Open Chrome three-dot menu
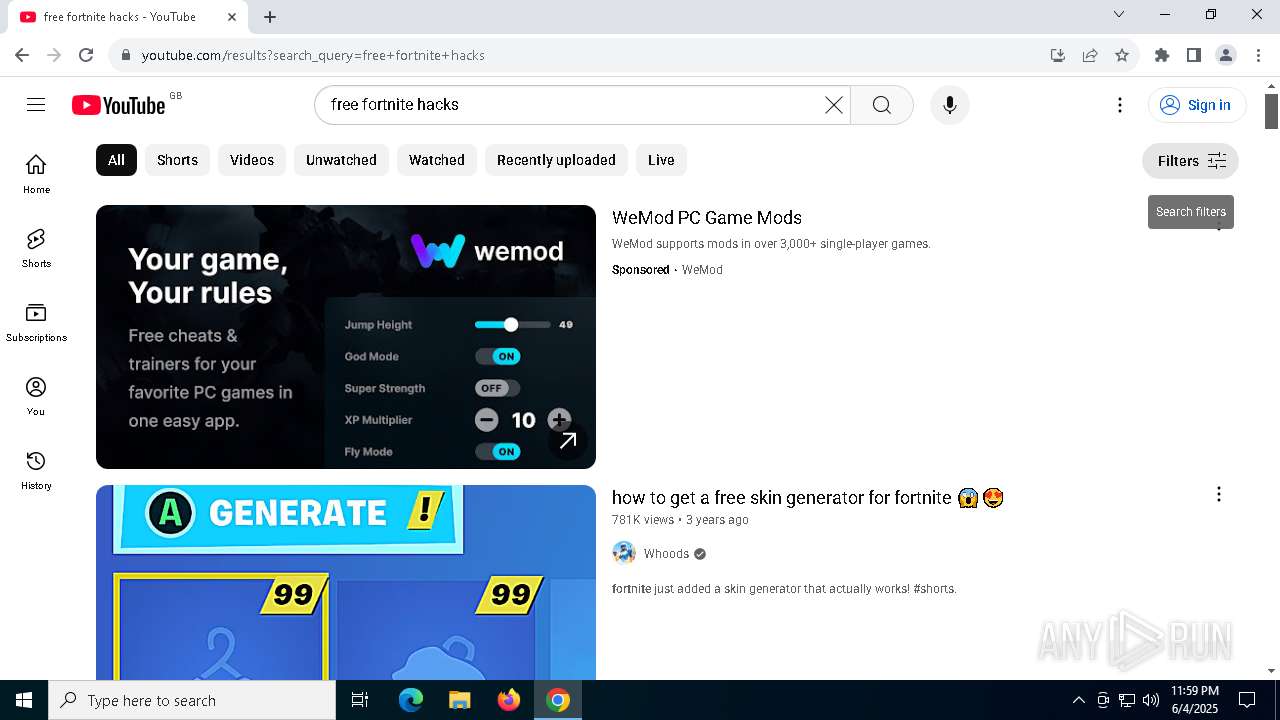 click(1257, 55)
